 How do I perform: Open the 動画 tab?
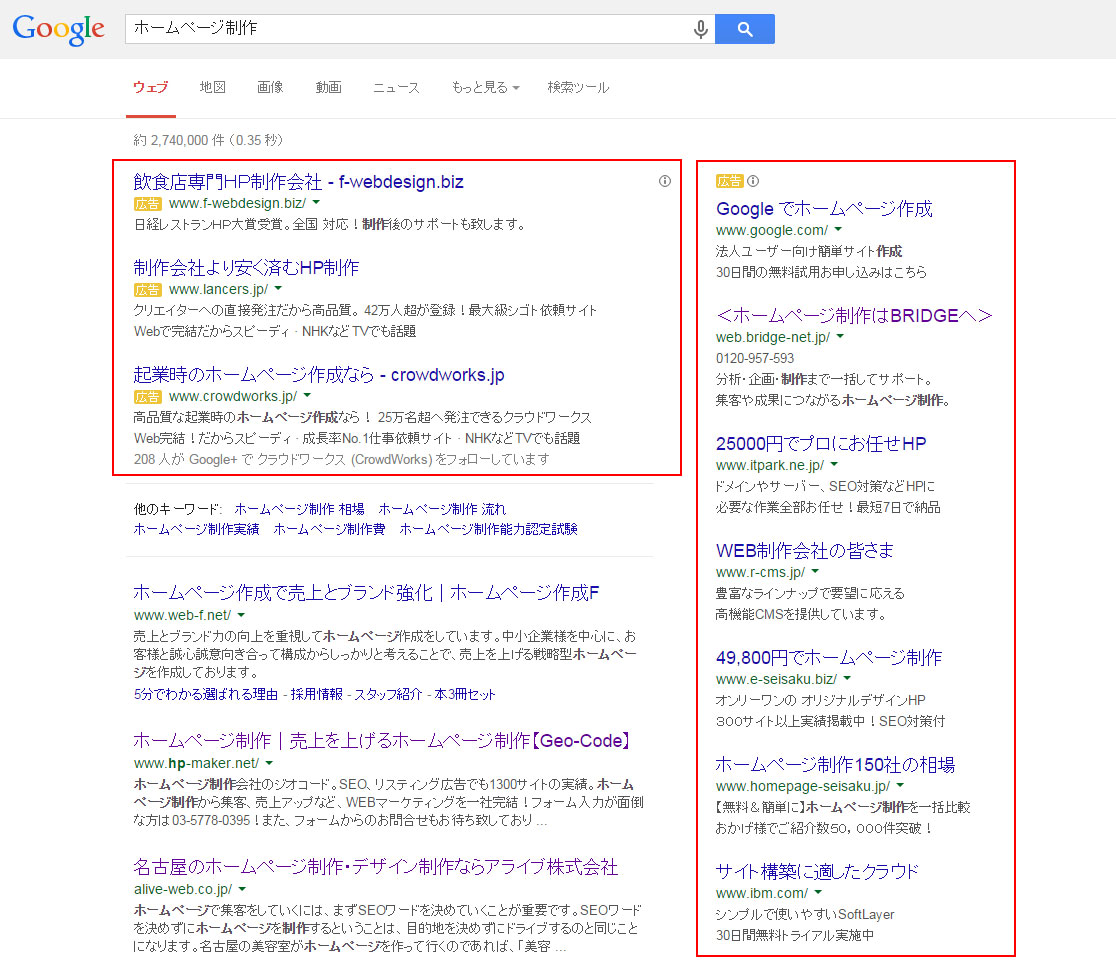329,88
